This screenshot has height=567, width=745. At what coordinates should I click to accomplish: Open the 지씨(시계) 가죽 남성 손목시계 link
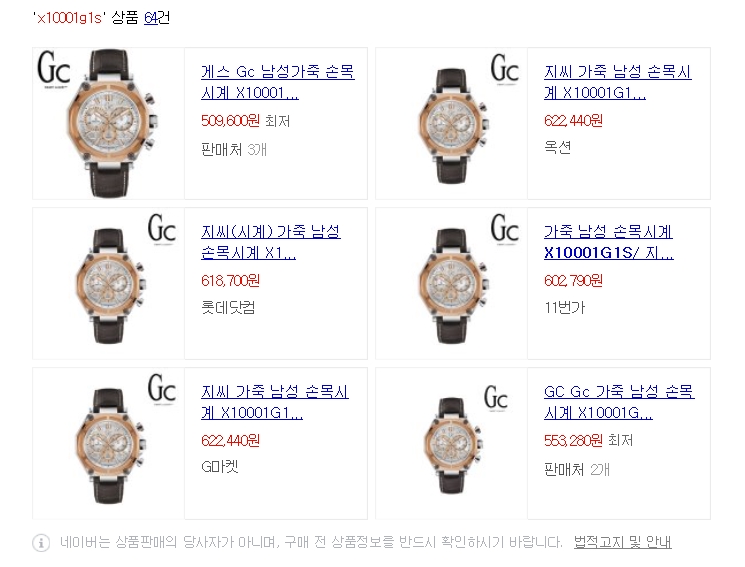(x=271, y=242)
